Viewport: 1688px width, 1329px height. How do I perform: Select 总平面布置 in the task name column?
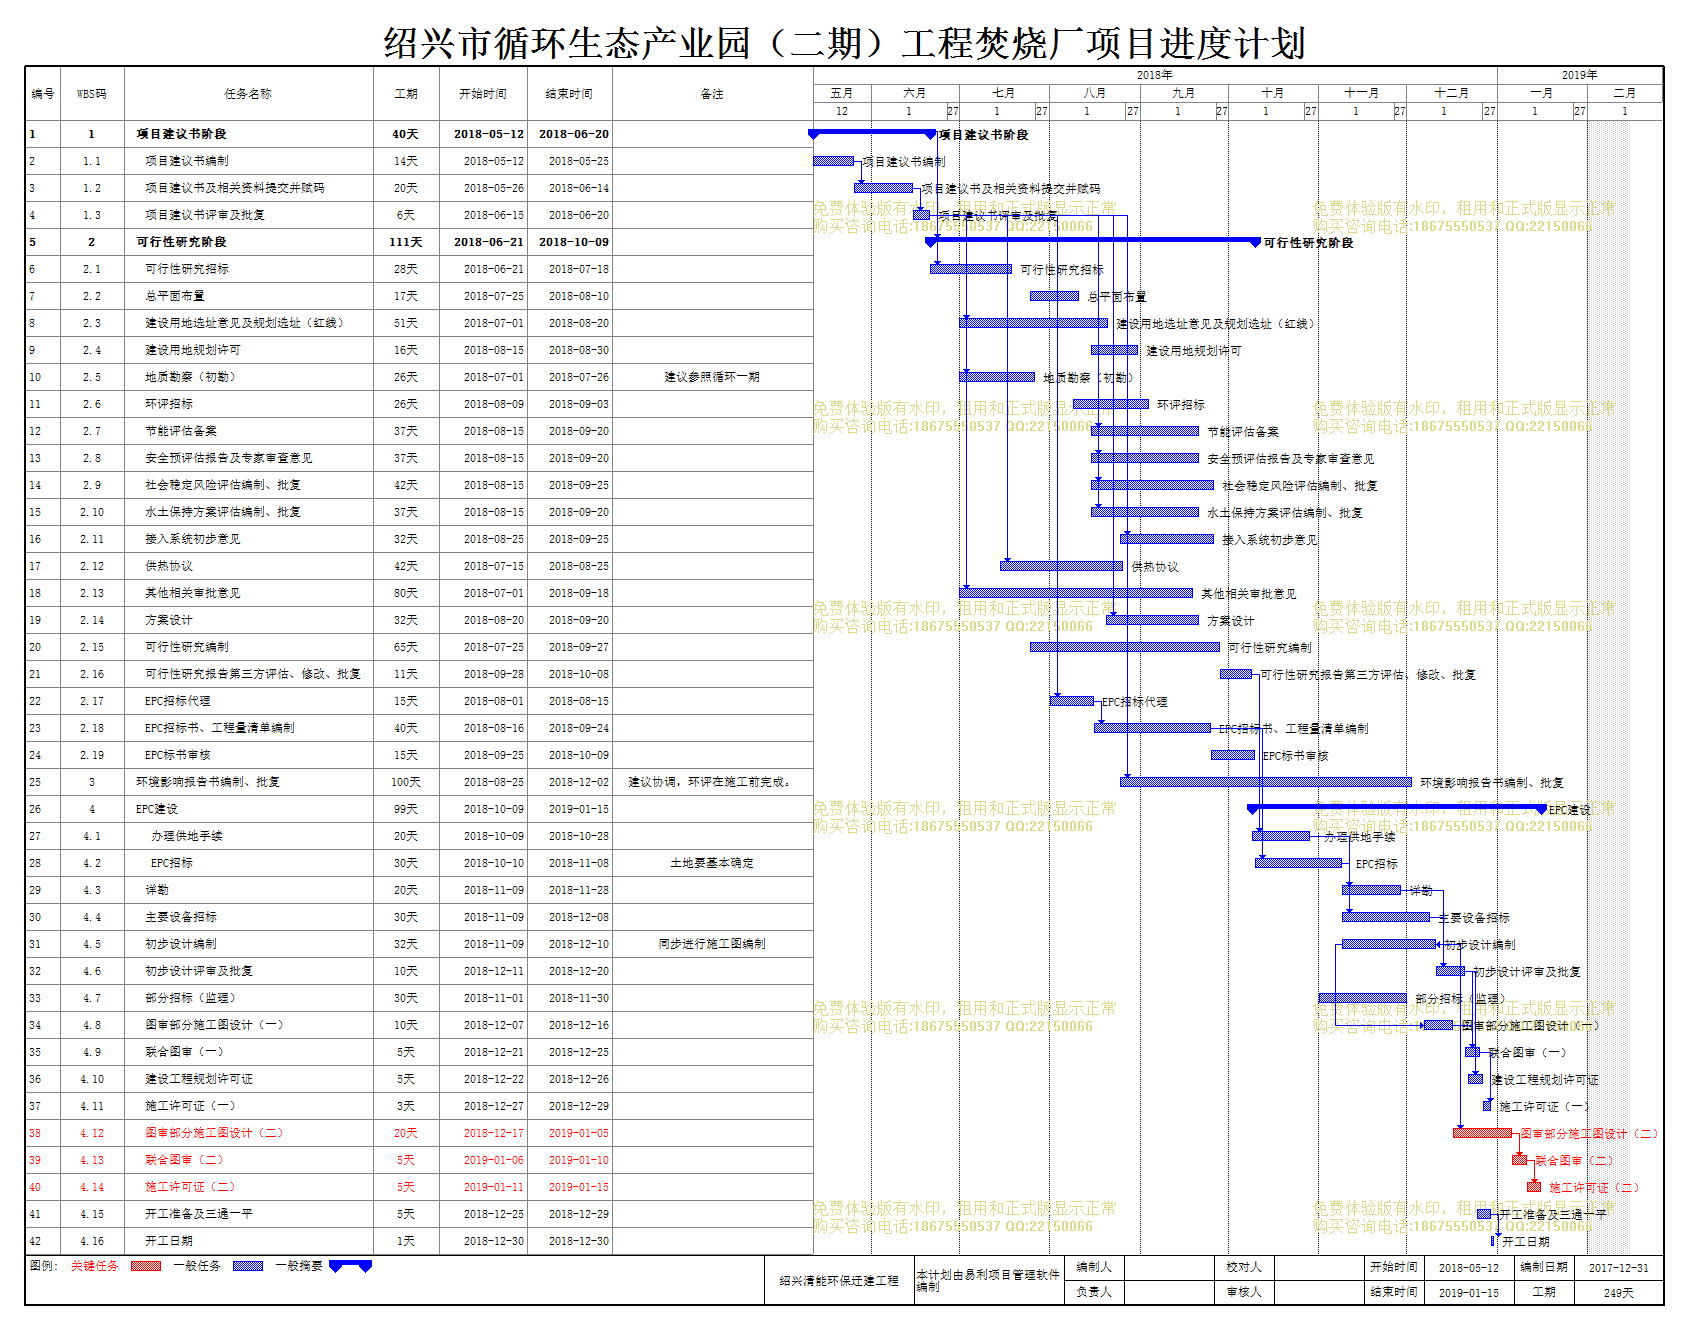click(x=175, y=296)
